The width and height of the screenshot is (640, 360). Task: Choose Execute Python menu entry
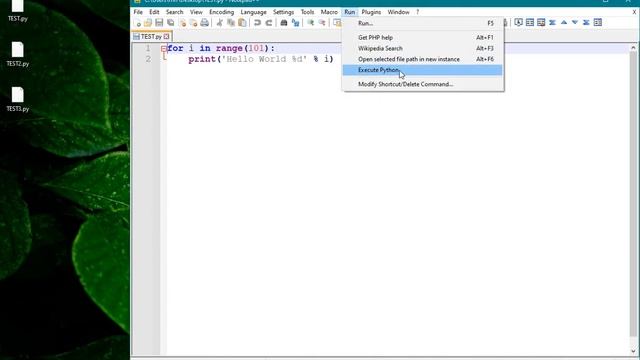[422, 70]
